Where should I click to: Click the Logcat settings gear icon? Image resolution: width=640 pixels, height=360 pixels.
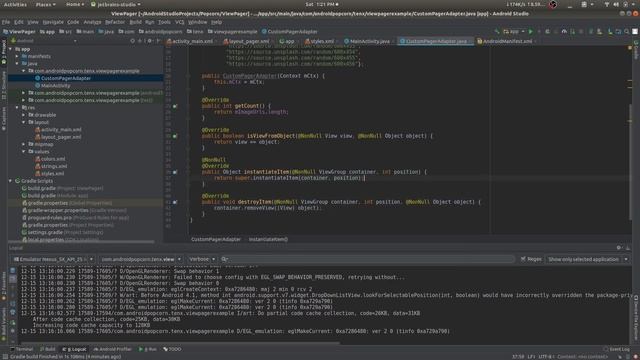(x=619, y=247)
